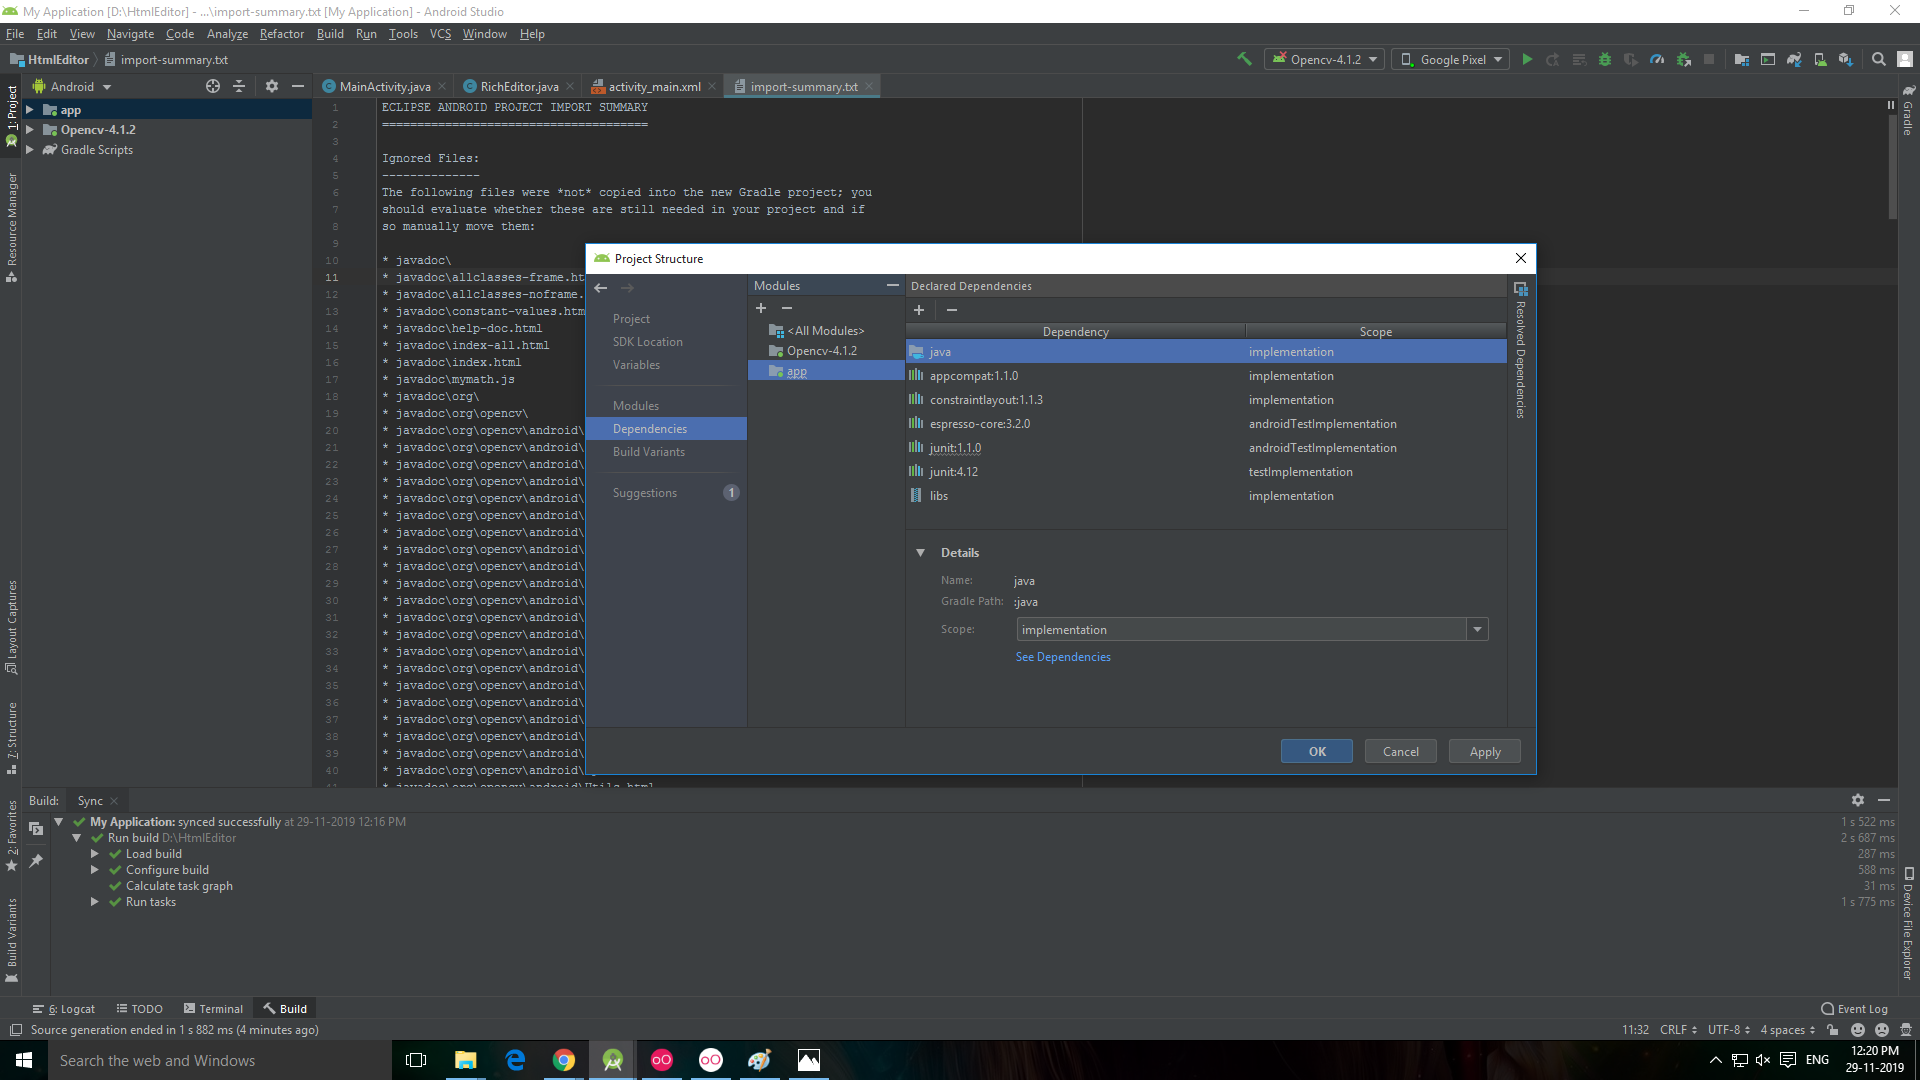
Task: Open the Event Log panel
Action: click(1854, 1008)
